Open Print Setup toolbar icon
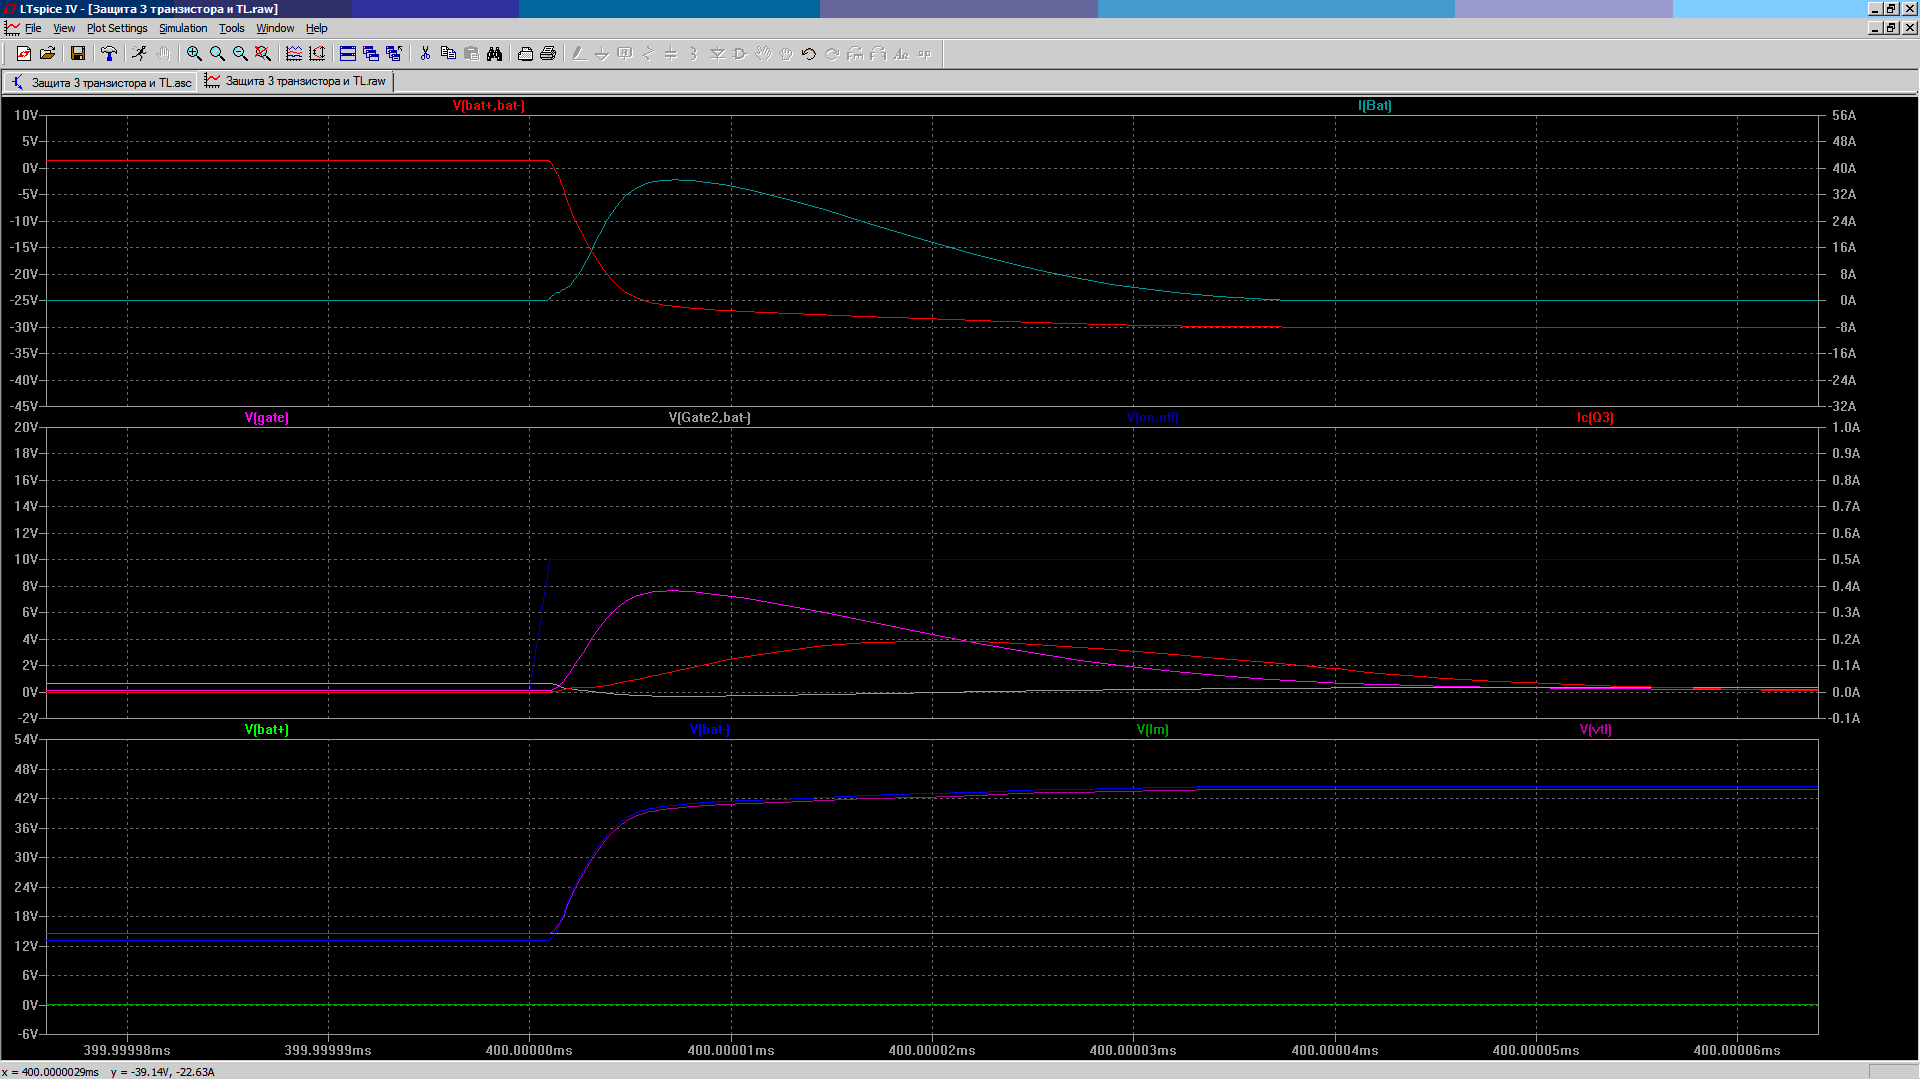The height and width of the screenshot is (1080, 1920). pyautogui.click(x=525, y=54)
